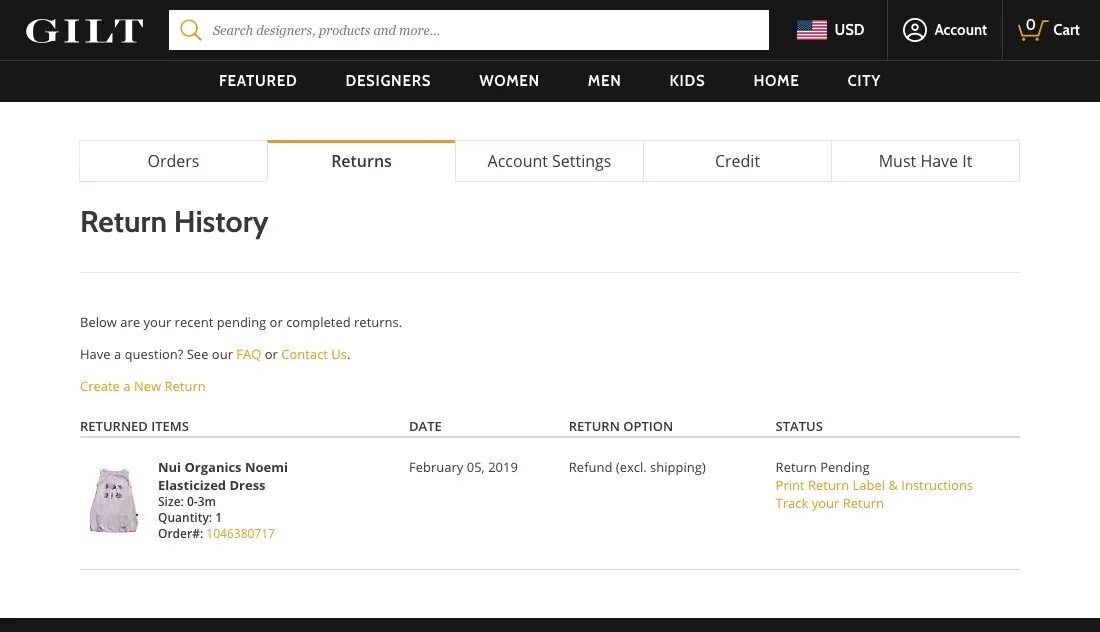Open the Cart label in header

coord(1066,30)
